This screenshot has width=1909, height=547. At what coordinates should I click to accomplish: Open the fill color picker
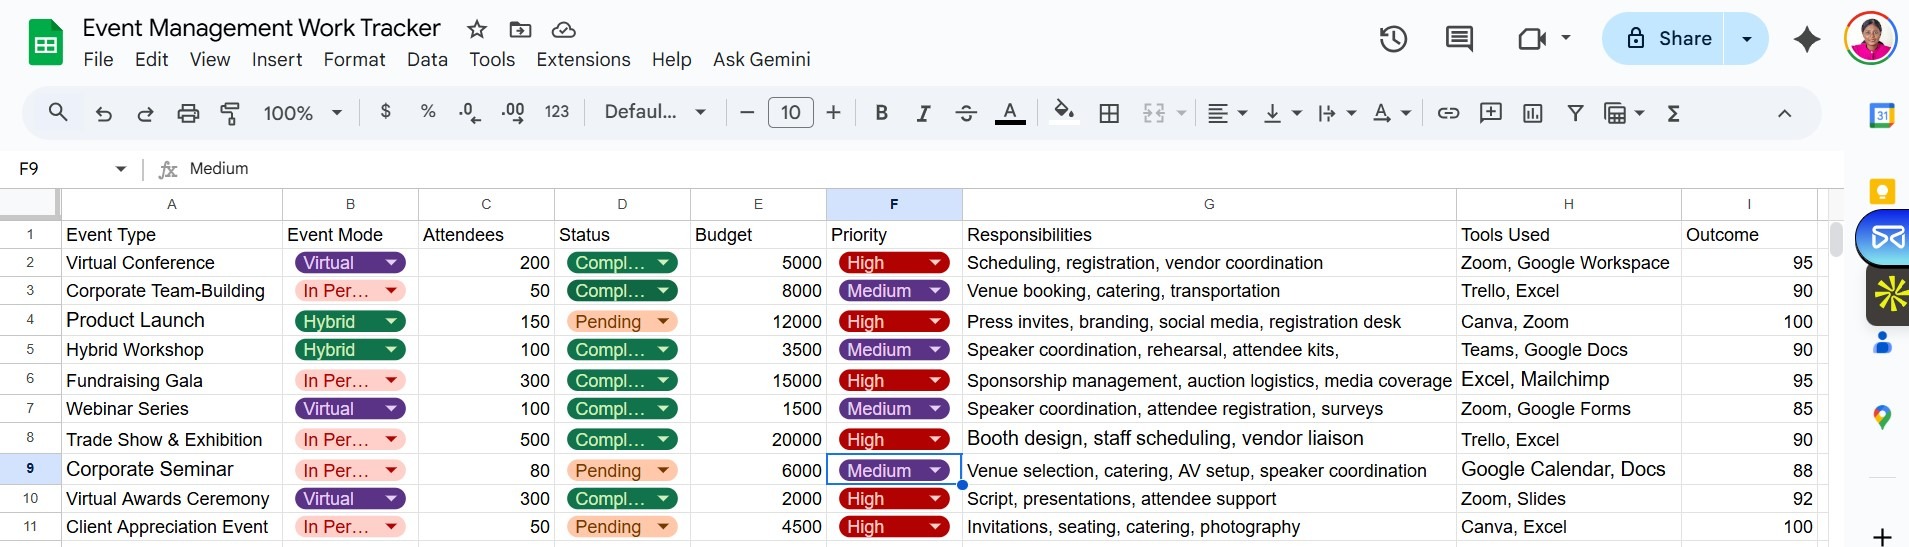click(x=1064, y=112)
